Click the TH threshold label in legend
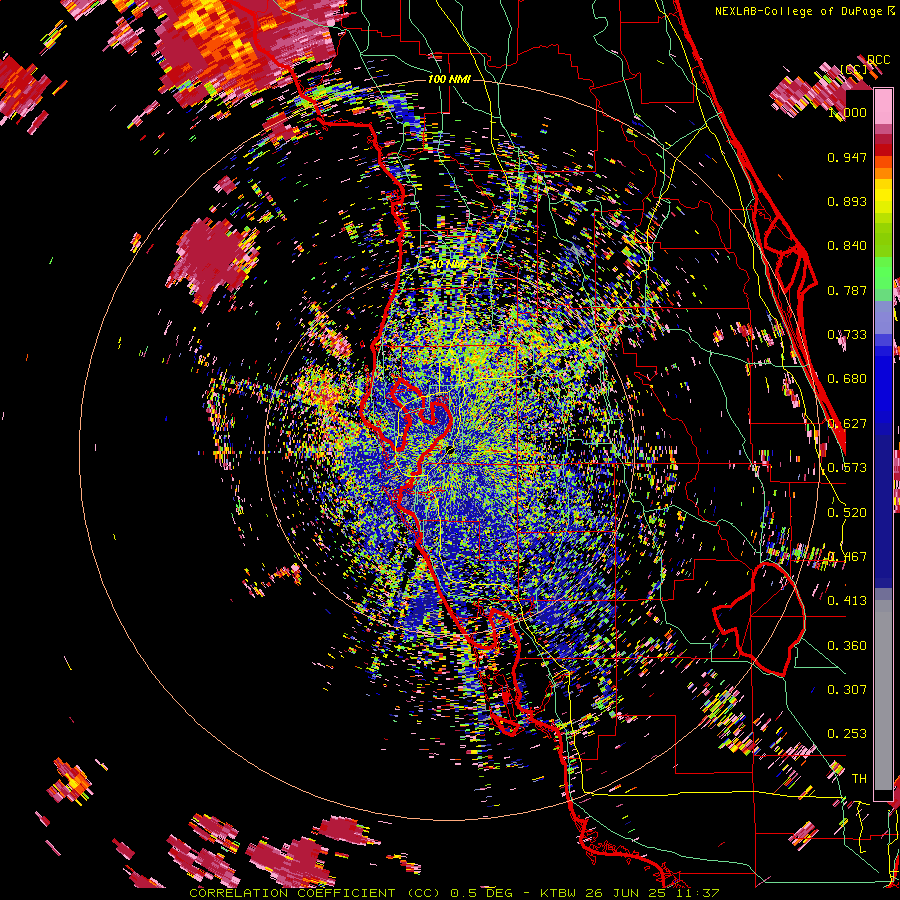 click(x=859, y=779)
